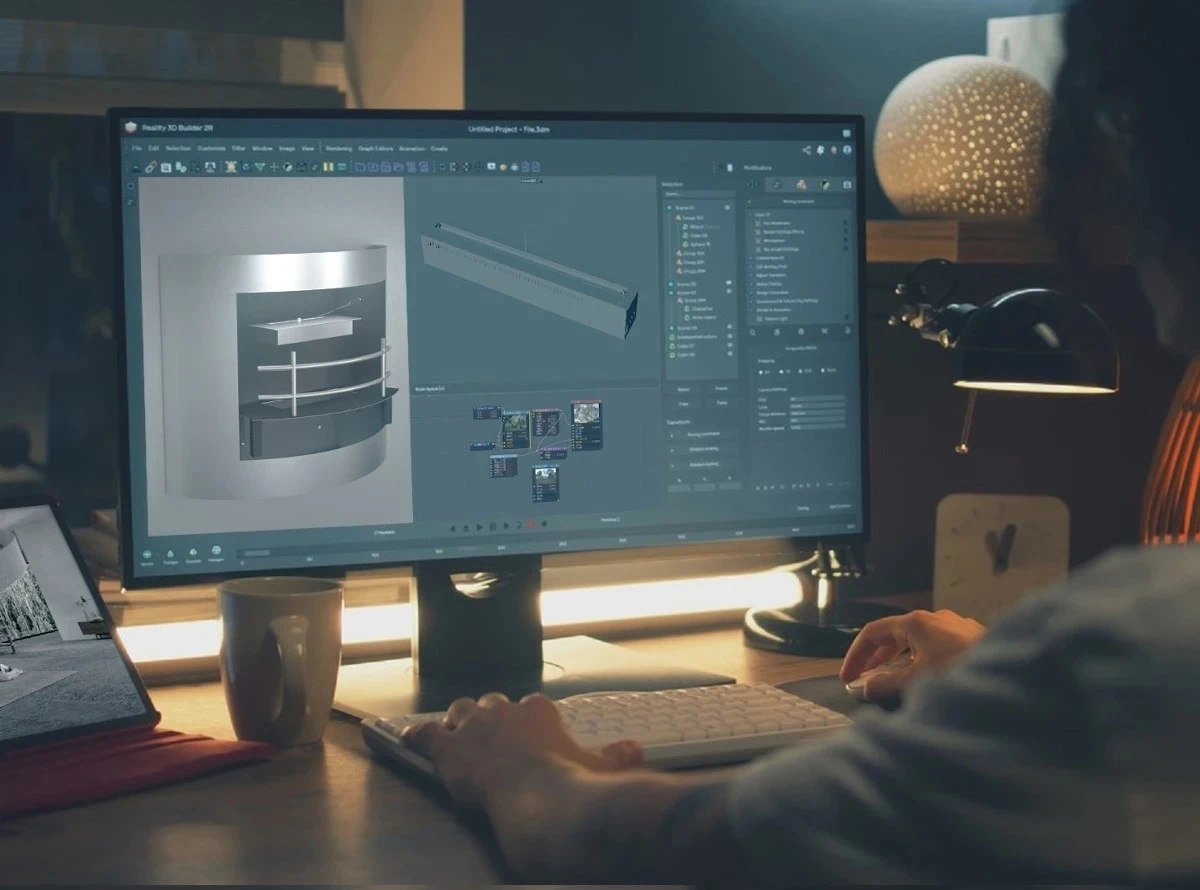Toggle visibility eye for Scene 03
This screenshot has width=1200, height=890.
click(729, 291)
